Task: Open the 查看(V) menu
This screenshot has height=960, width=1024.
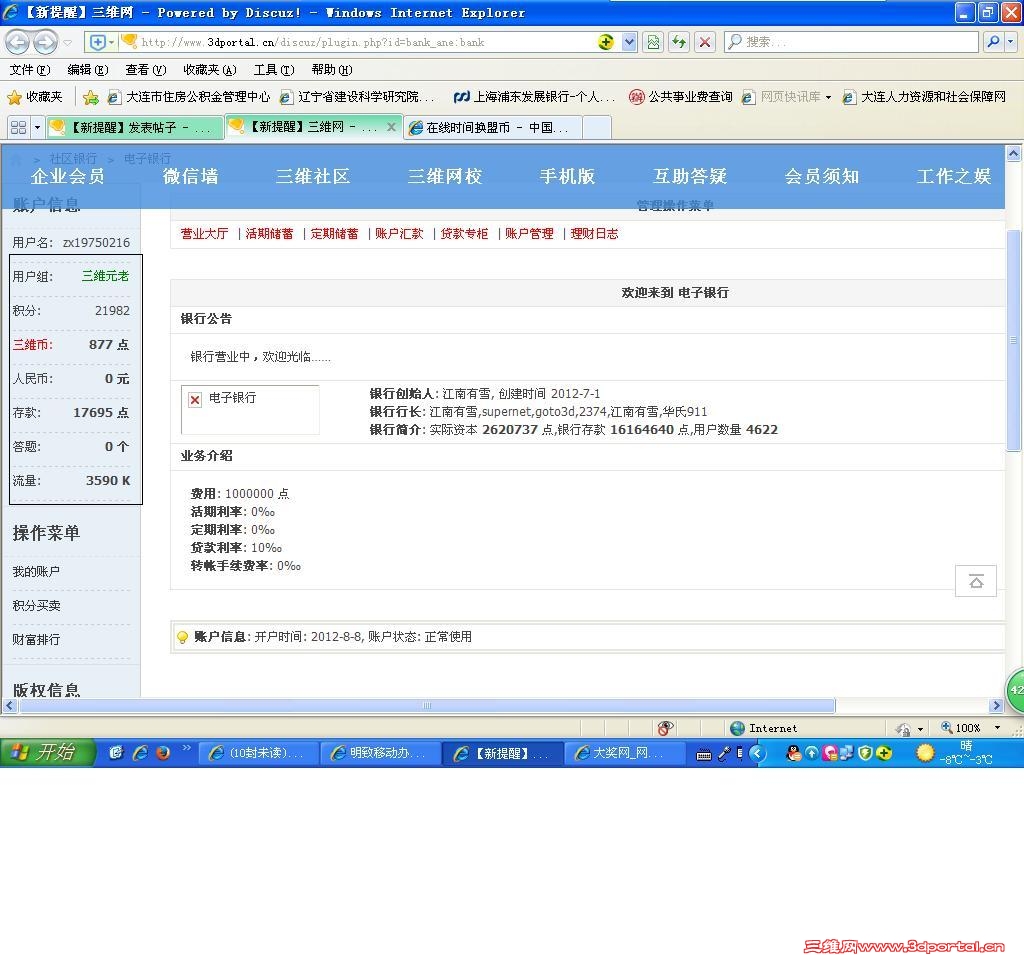Action: pos(146,70)
